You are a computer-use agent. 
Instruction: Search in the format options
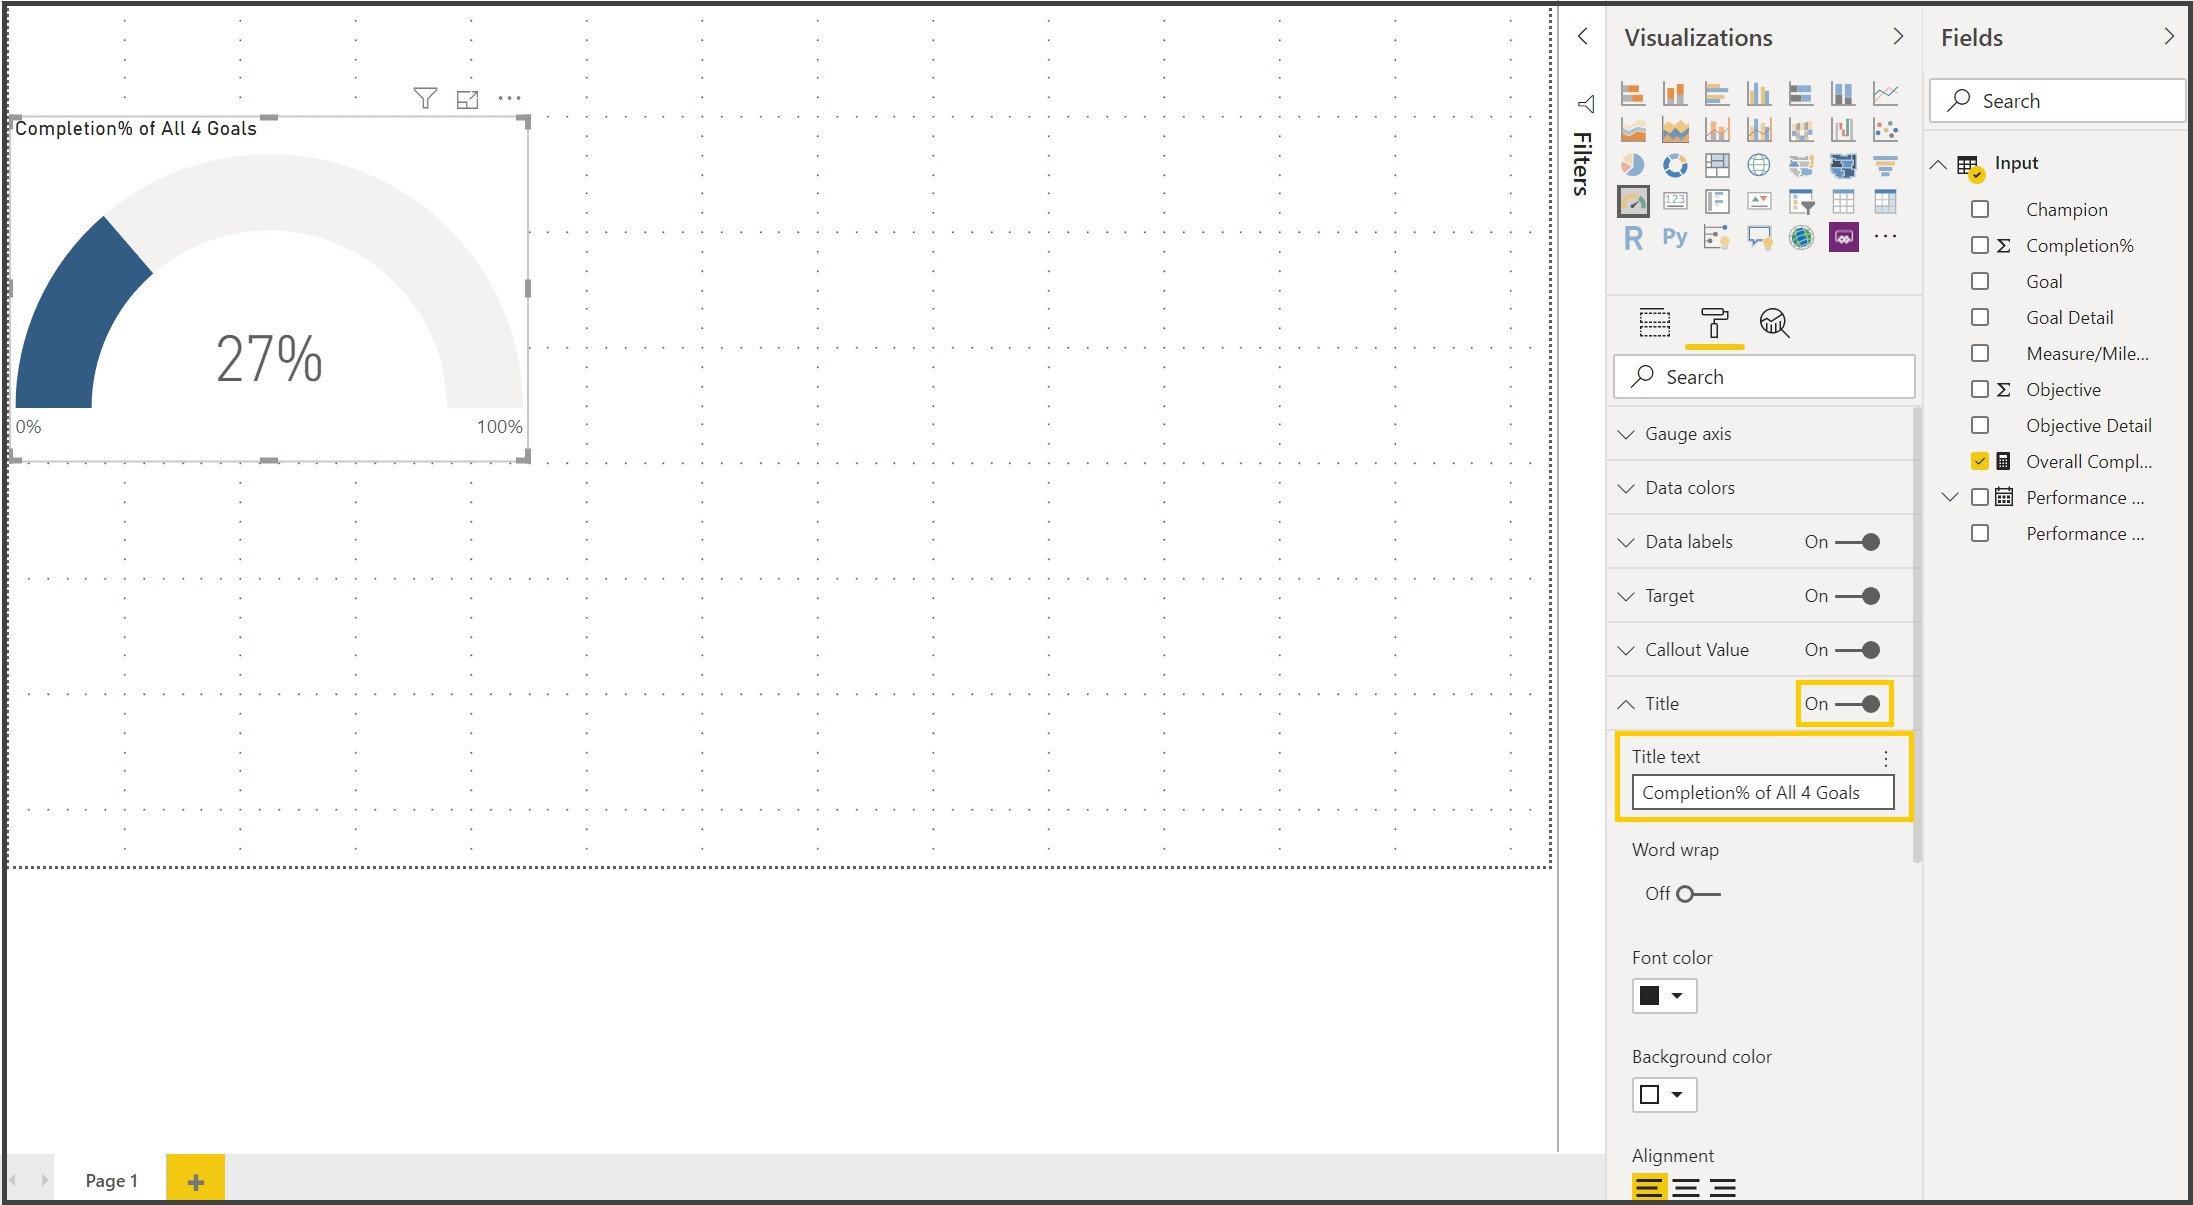1764,377
